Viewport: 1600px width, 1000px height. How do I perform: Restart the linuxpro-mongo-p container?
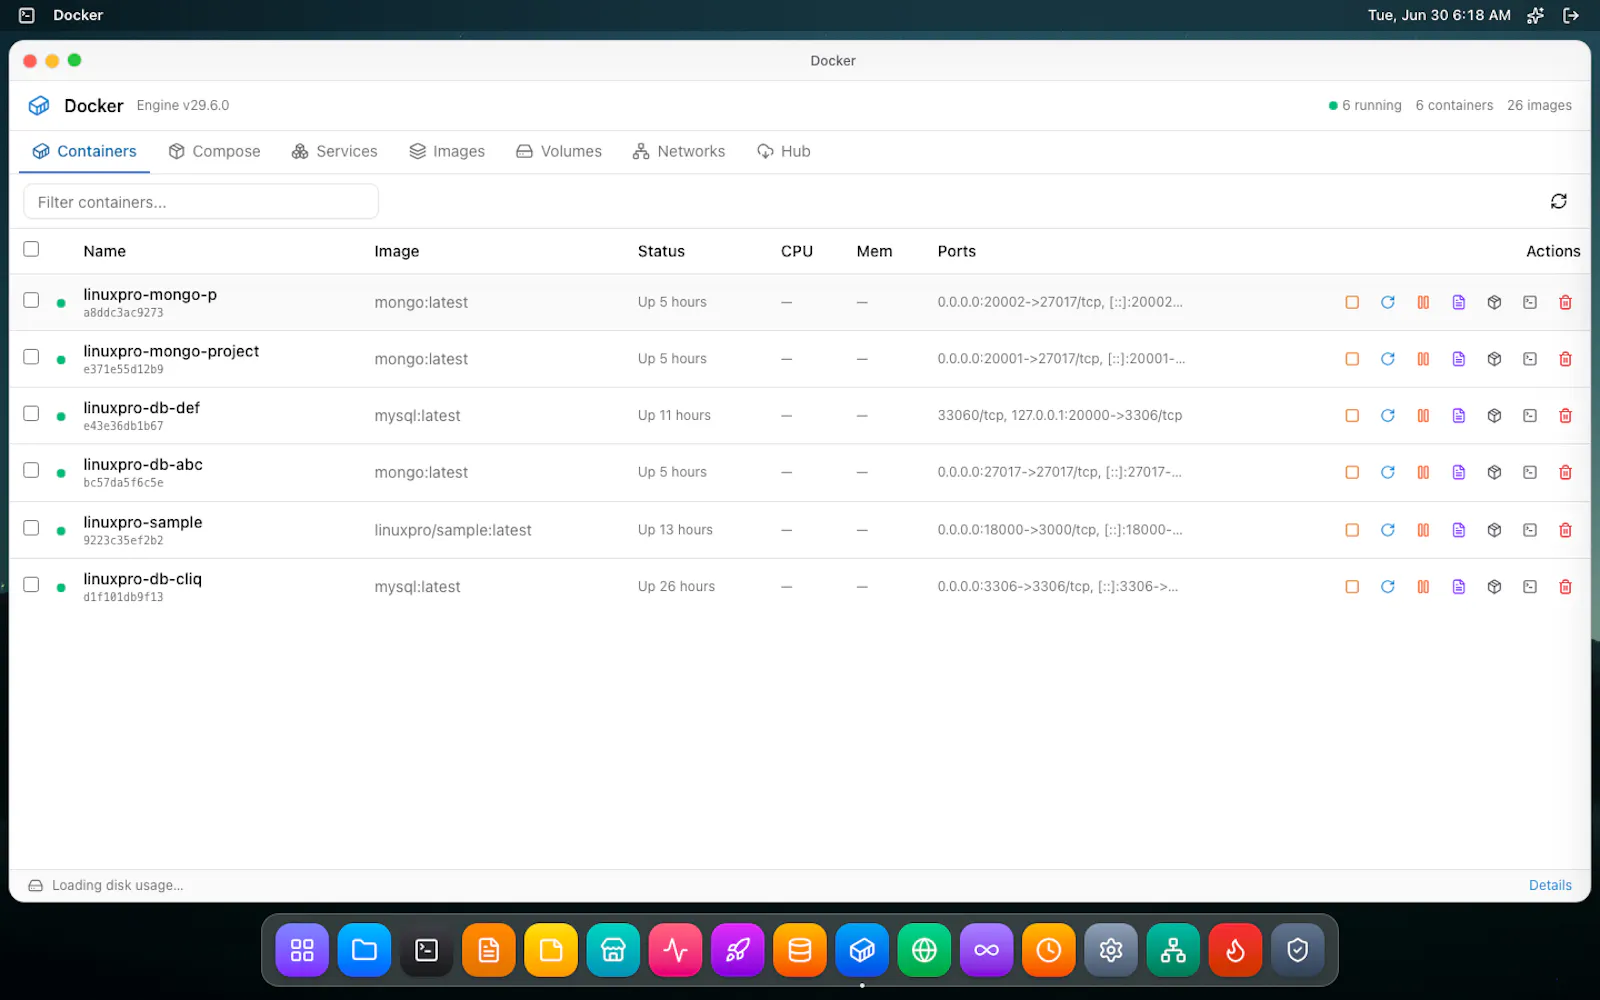1388,302
